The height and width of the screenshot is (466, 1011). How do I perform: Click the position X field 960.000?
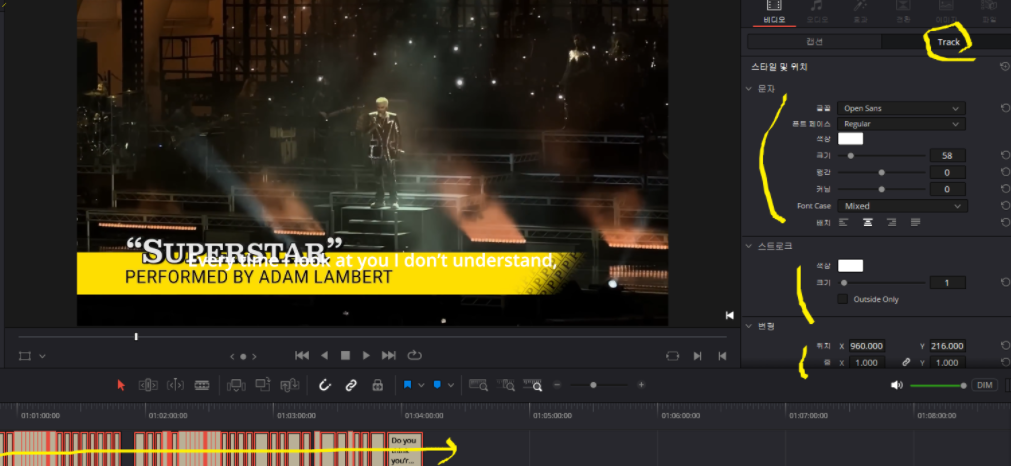tap(867, 346)
